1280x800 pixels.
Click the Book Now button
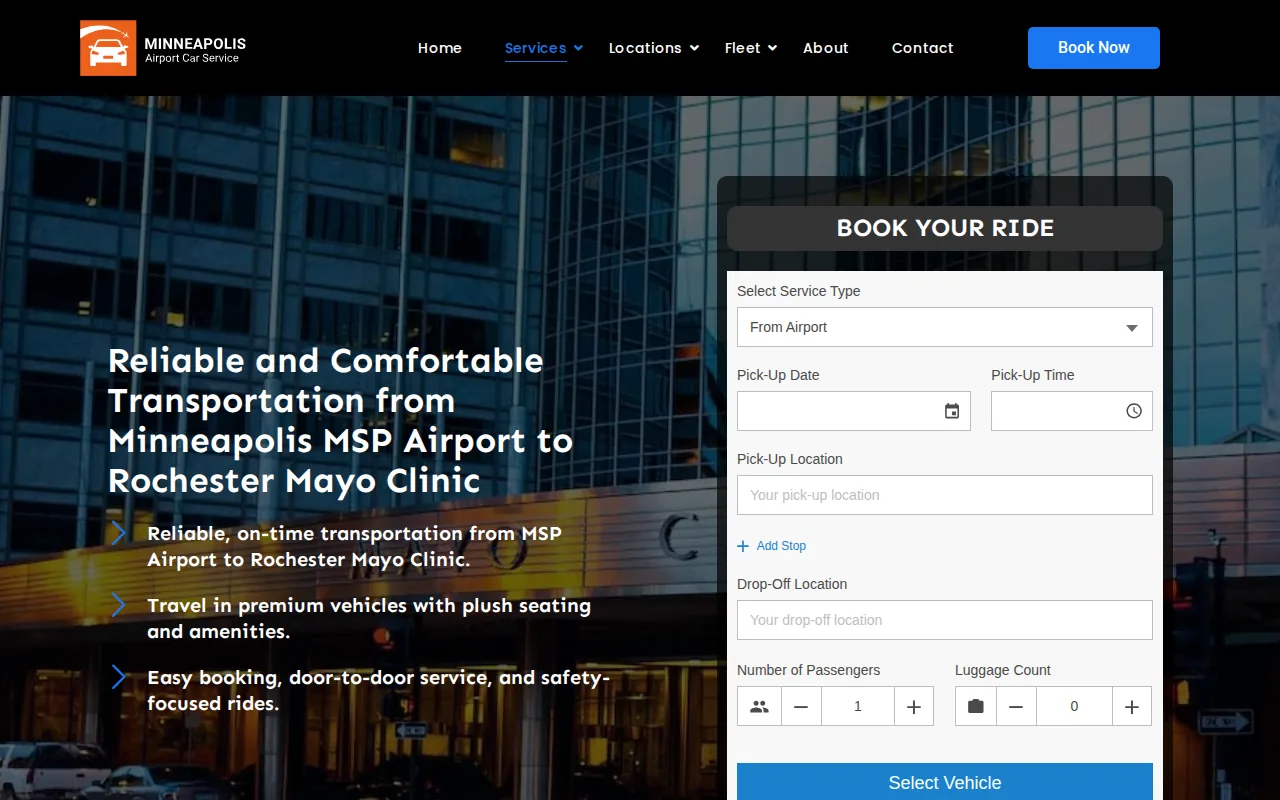click(x=1094, y=48)
